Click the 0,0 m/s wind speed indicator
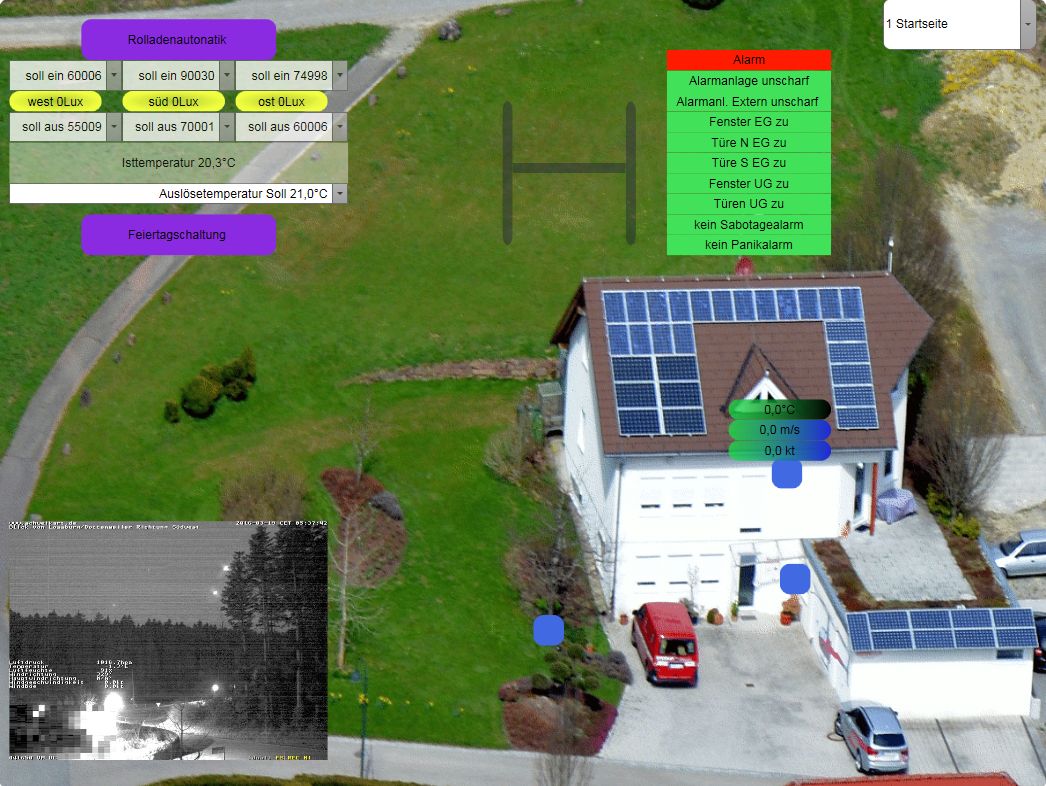This screenshot has height=786, width=1046. (779, 430)
